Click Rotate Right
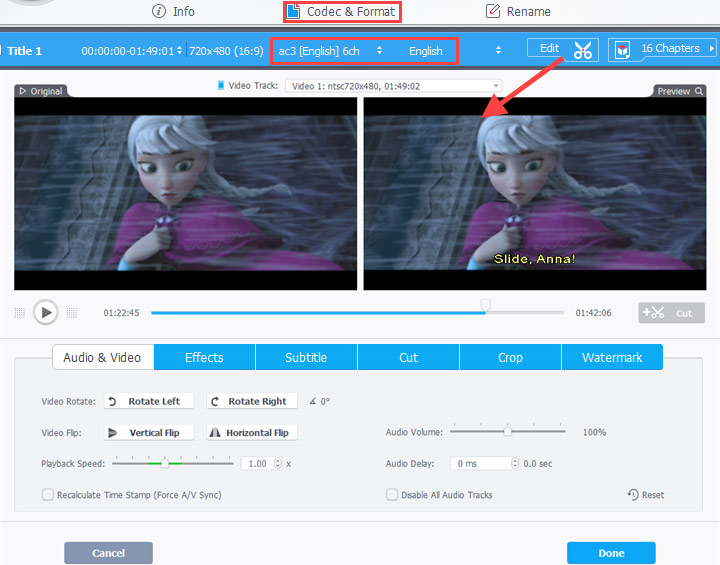Screen dimensions: 720x565 click(x=252, y=401)
